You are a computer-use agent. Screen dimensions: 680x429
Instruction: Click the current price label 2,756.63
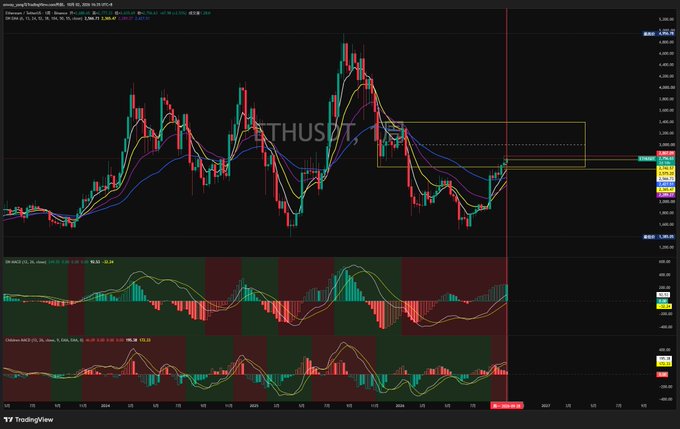click(x=666, y=159)
